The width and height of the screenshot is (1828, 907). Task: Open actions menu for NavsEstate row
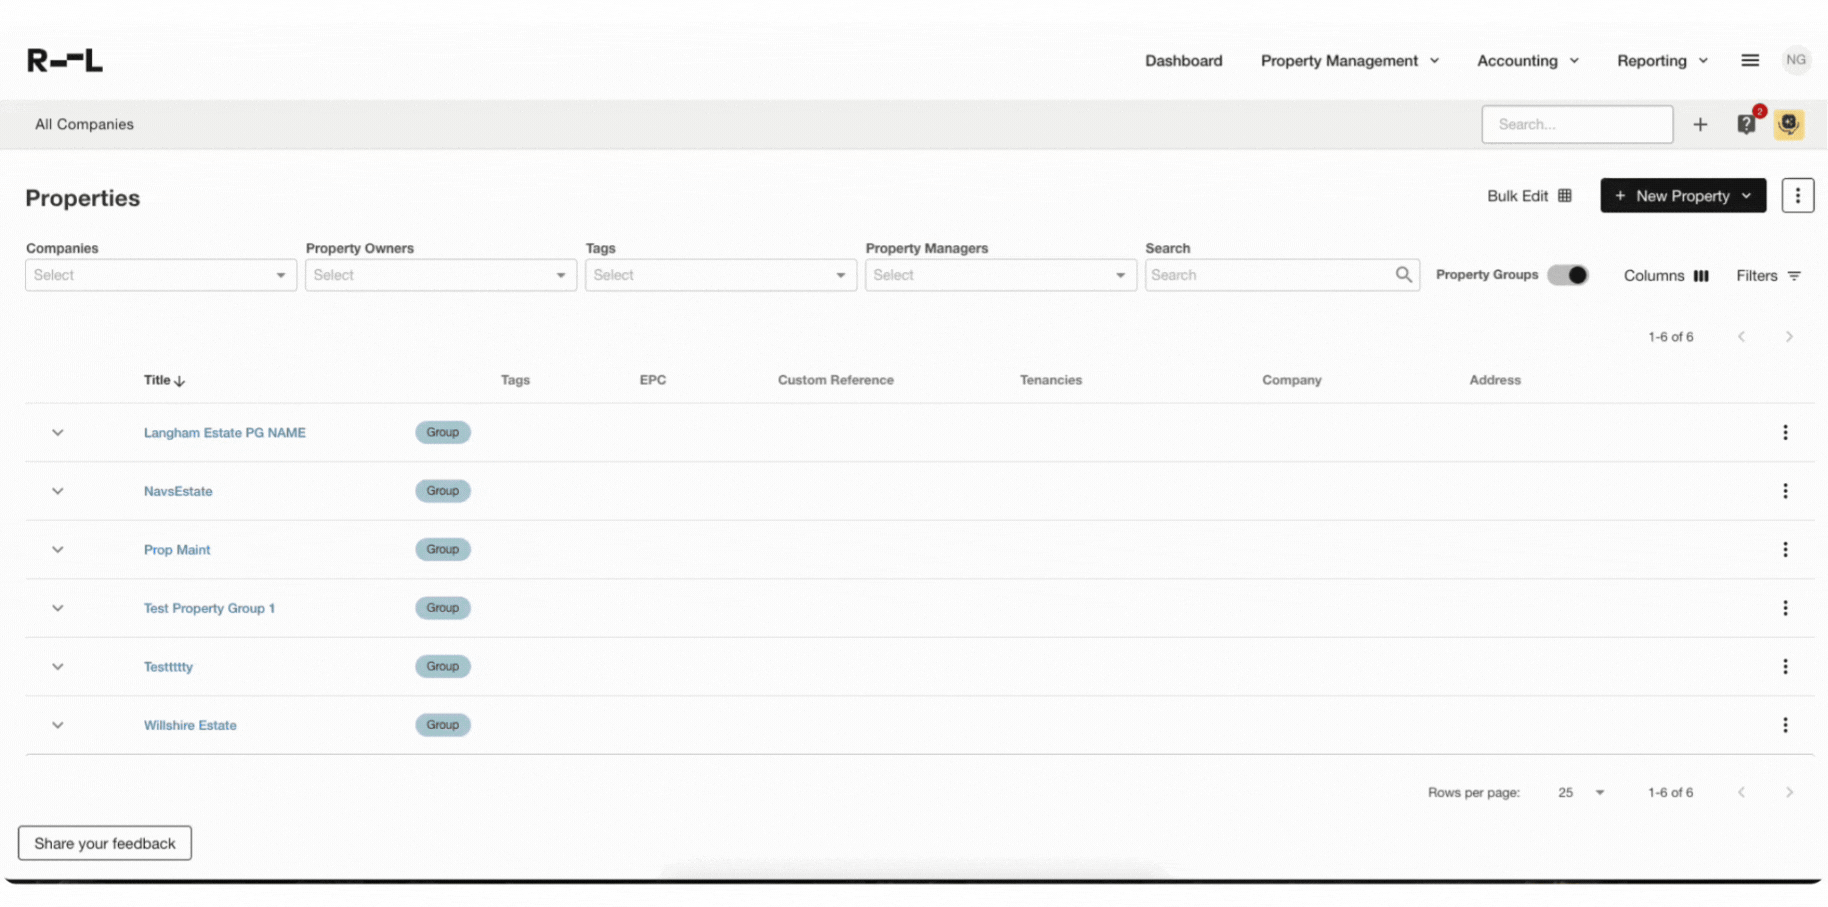coord(1785,491)
